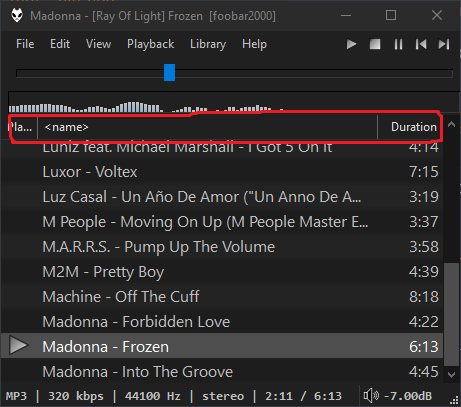
Task: Select Madonna - Into The Groove track
Action: tap(222, 371)
